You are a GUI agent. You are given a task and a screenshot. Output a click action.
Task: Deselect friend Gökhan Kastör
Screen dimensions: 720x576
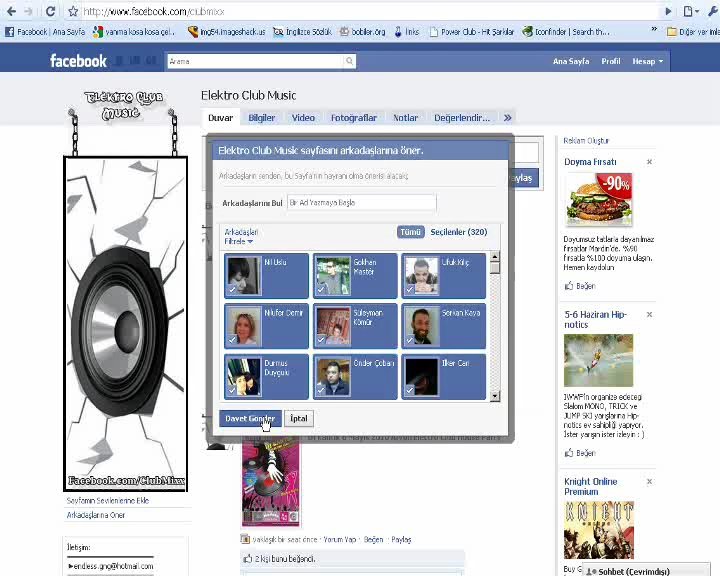tap(355, 276)
